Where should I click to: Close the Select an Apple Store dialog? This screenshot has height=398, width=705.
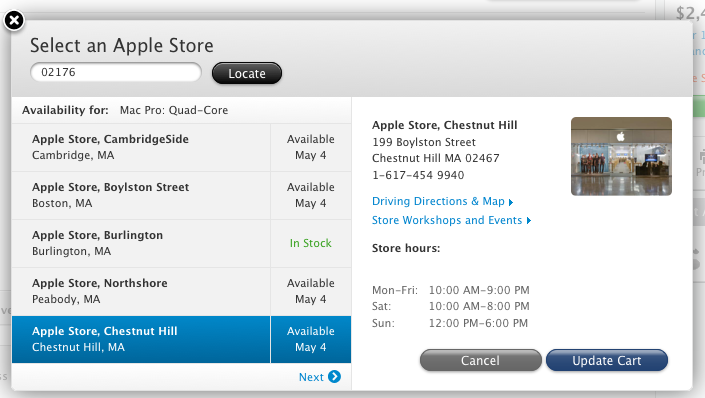pyautogui.click(x=14, y=20)
